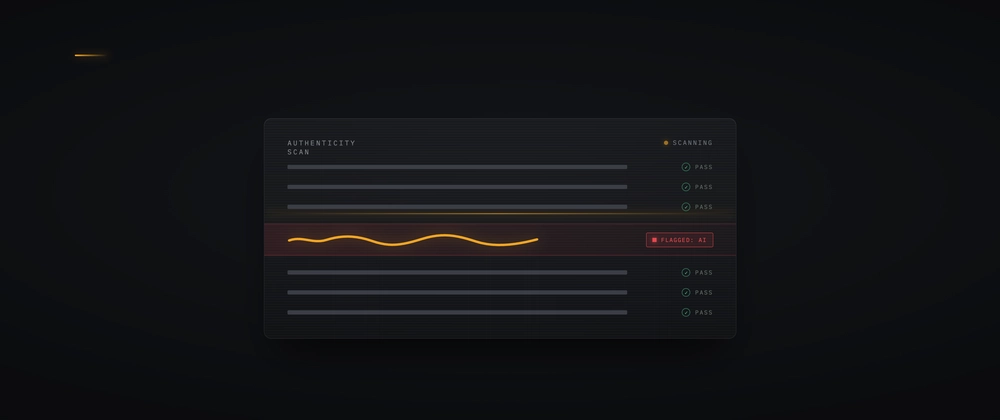Screen dimensions: 1000x420
Task: Click the orange scanning status dot
Action: (666, 143)
